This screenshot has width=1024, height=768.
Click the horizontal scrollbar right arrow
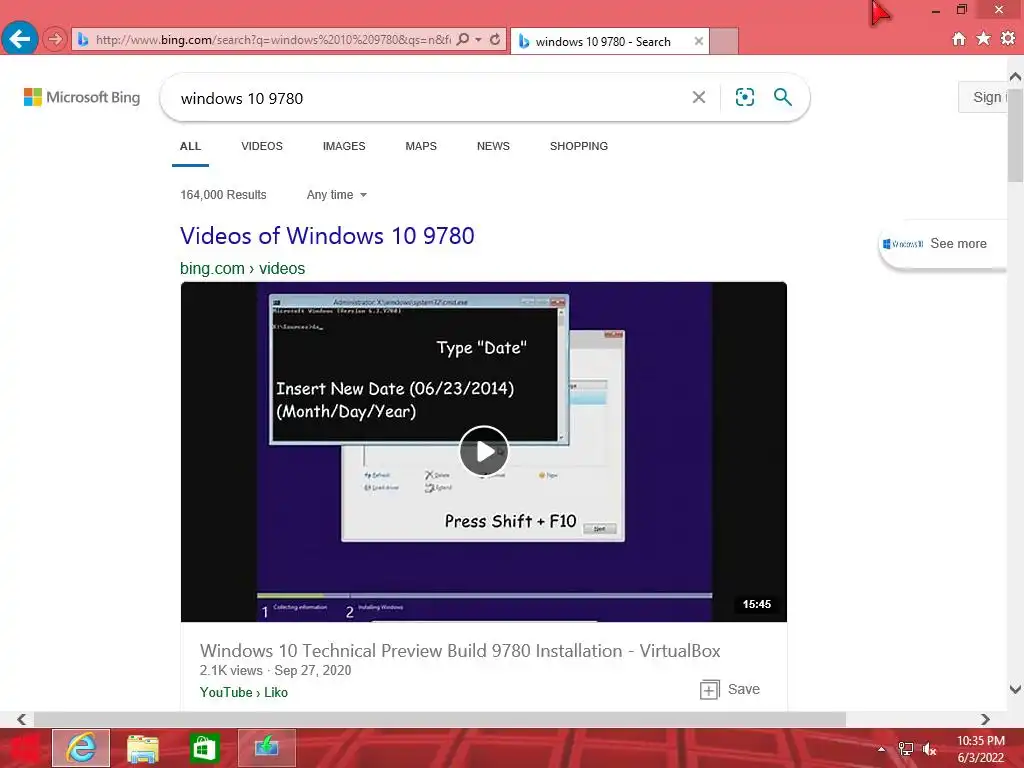point(985,720)
